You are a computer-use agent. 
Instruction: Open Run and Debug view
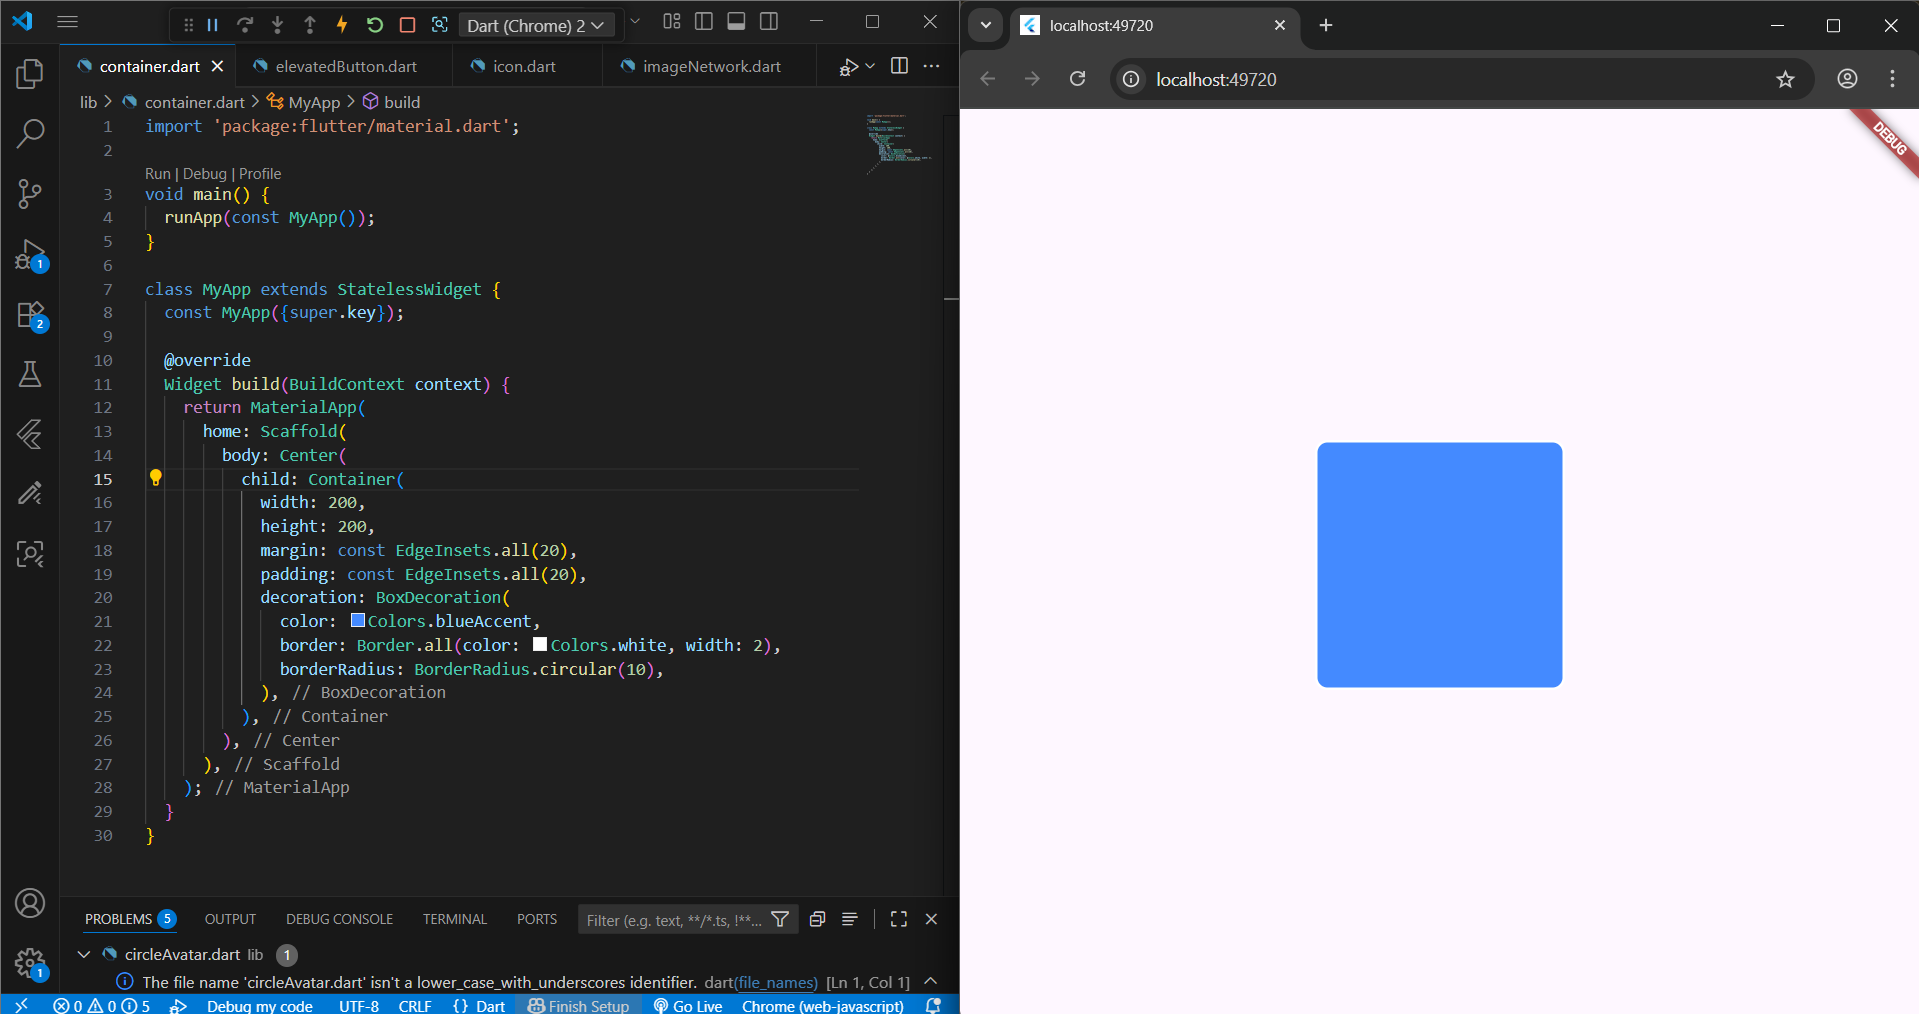pos(30,254)
